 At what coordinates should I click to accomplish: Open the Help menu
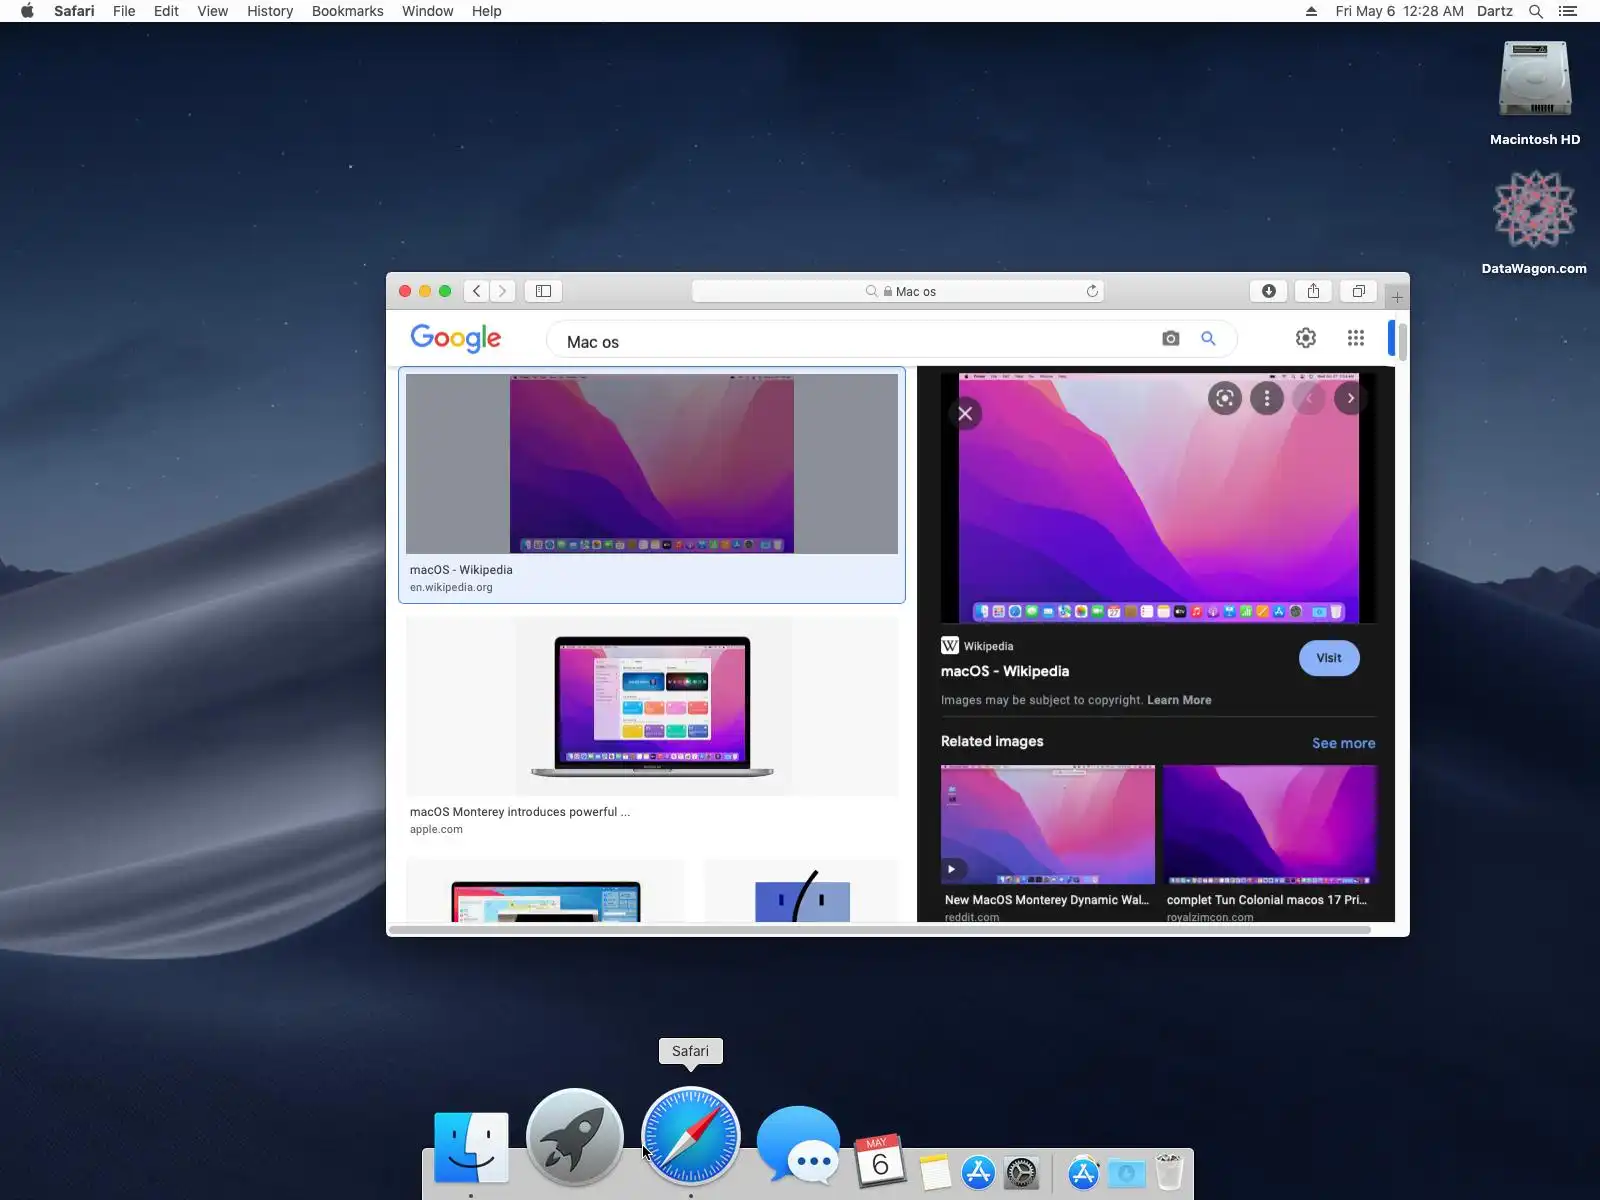pyautogui.click(x=486, y=11)
